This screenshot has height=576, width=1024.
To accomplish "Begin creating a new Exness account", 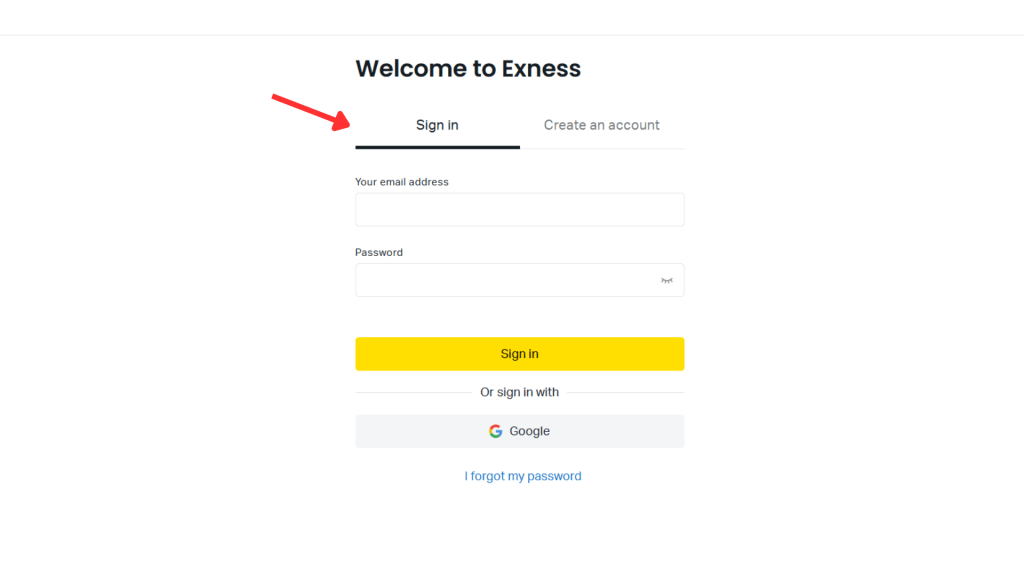I will 601,125.
